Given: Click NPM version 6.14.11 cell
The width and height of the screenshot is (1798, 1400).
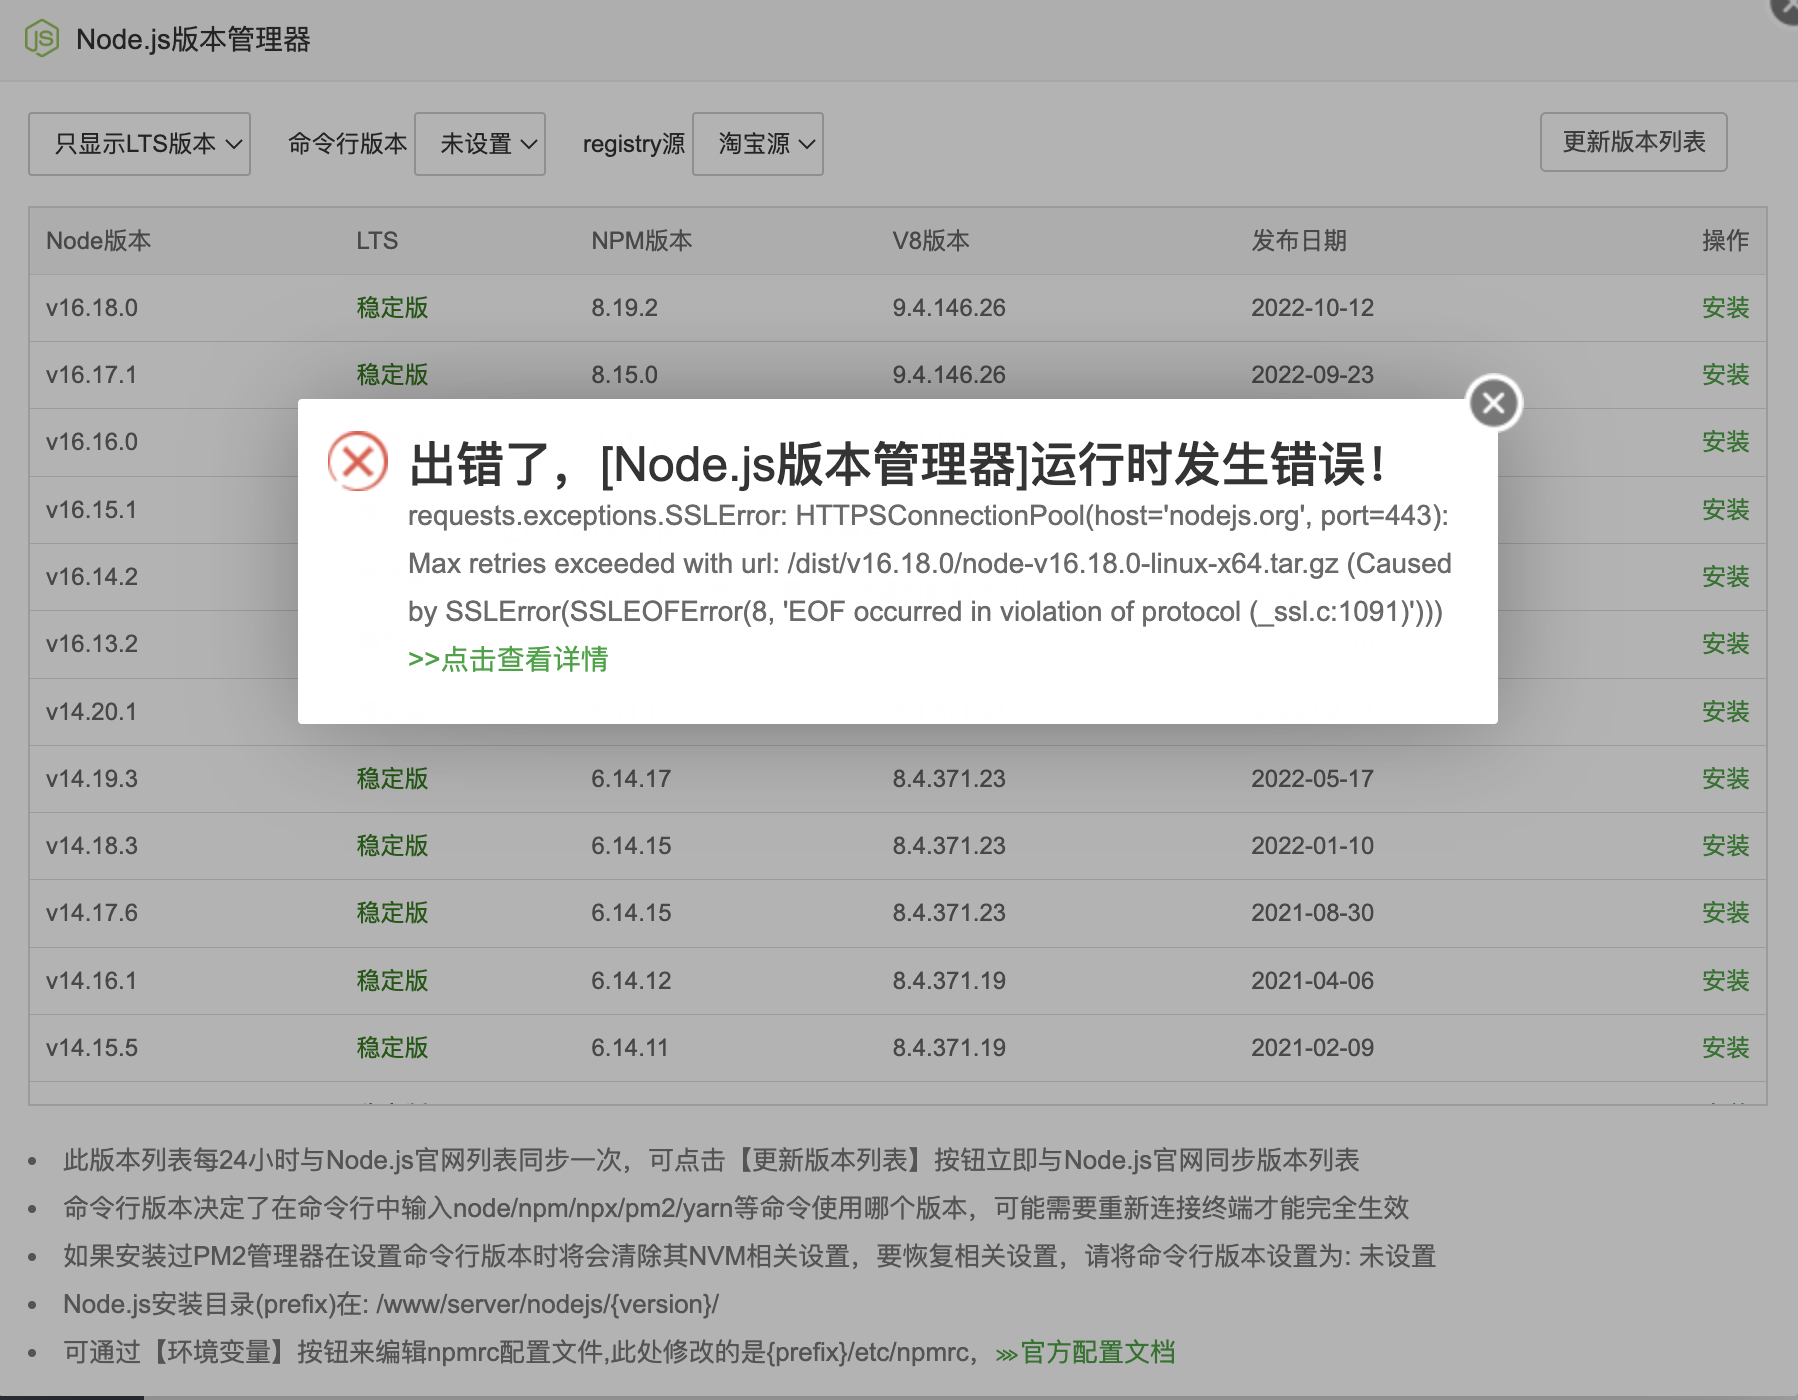Looking at the screenshot, I should (x=630, y=1048).
